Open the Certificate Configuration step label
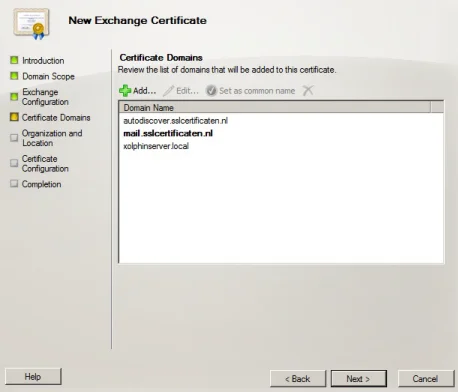Viewport: 458px width, 392px height. tap(45, 164)
